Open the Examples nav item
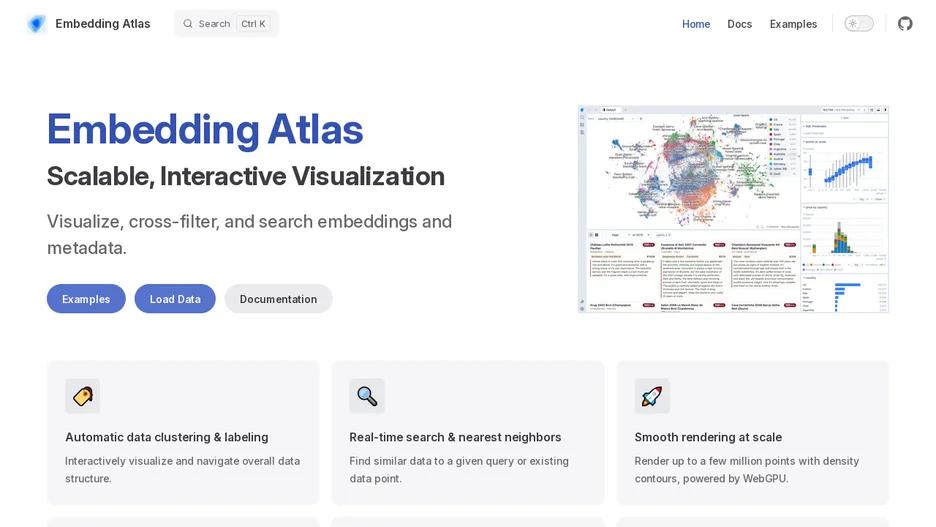The image size is (936, 527). pos(793,24)
